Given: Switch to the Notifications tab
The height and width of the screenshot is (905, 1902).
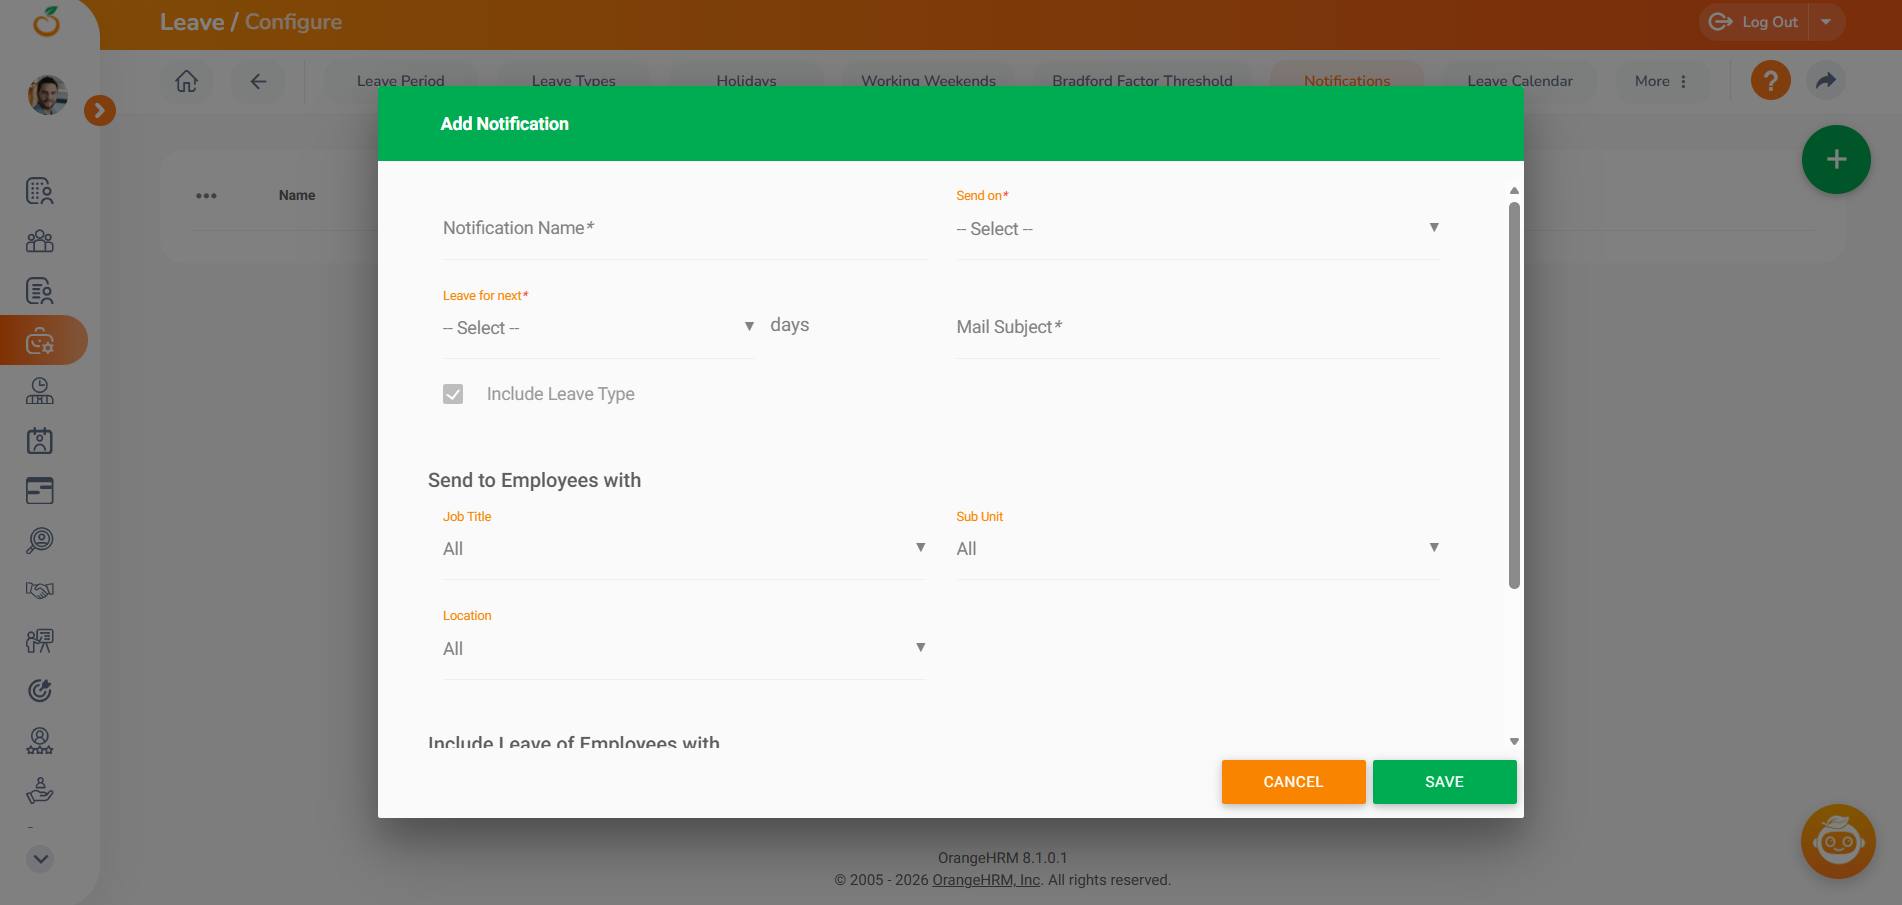Looking at the screenshot, I should pyautogui.click(x=1347, y=81).
